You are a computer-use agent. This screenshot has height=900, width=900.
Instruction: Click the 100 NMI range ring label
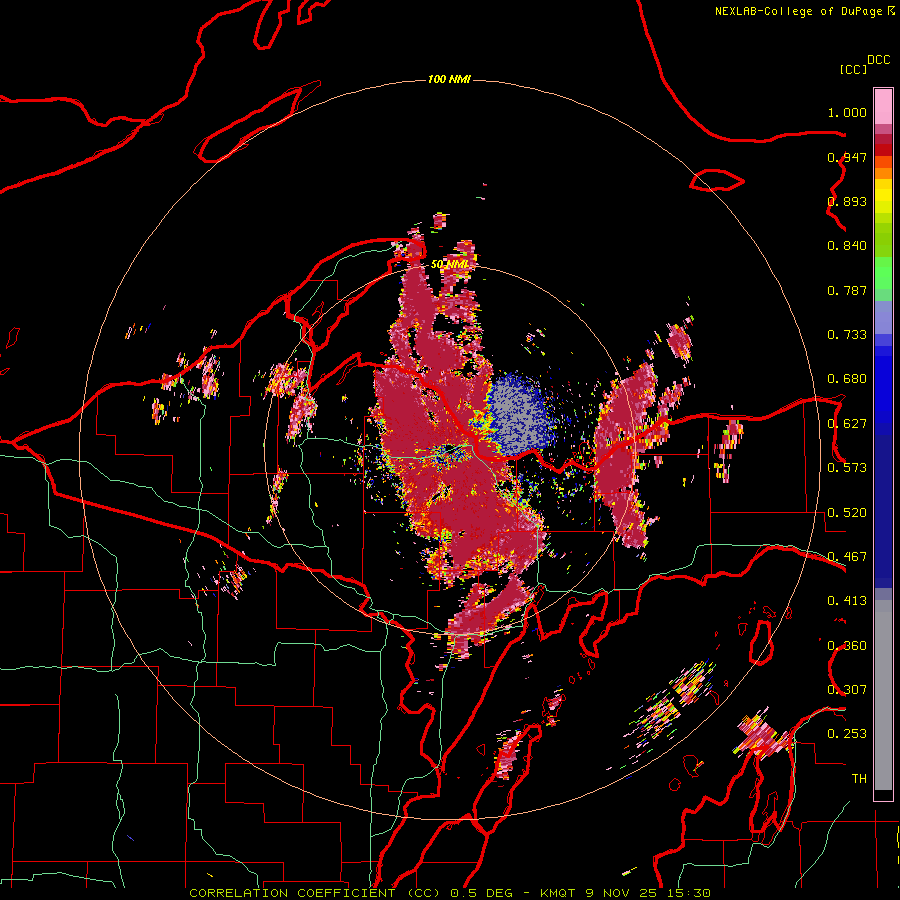449,79
